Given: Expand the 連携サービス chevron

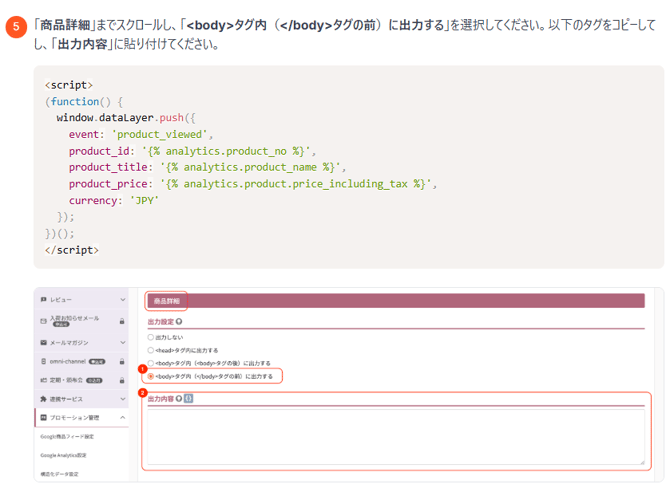Looking at the screenshot, I should [x=122, y=398].
